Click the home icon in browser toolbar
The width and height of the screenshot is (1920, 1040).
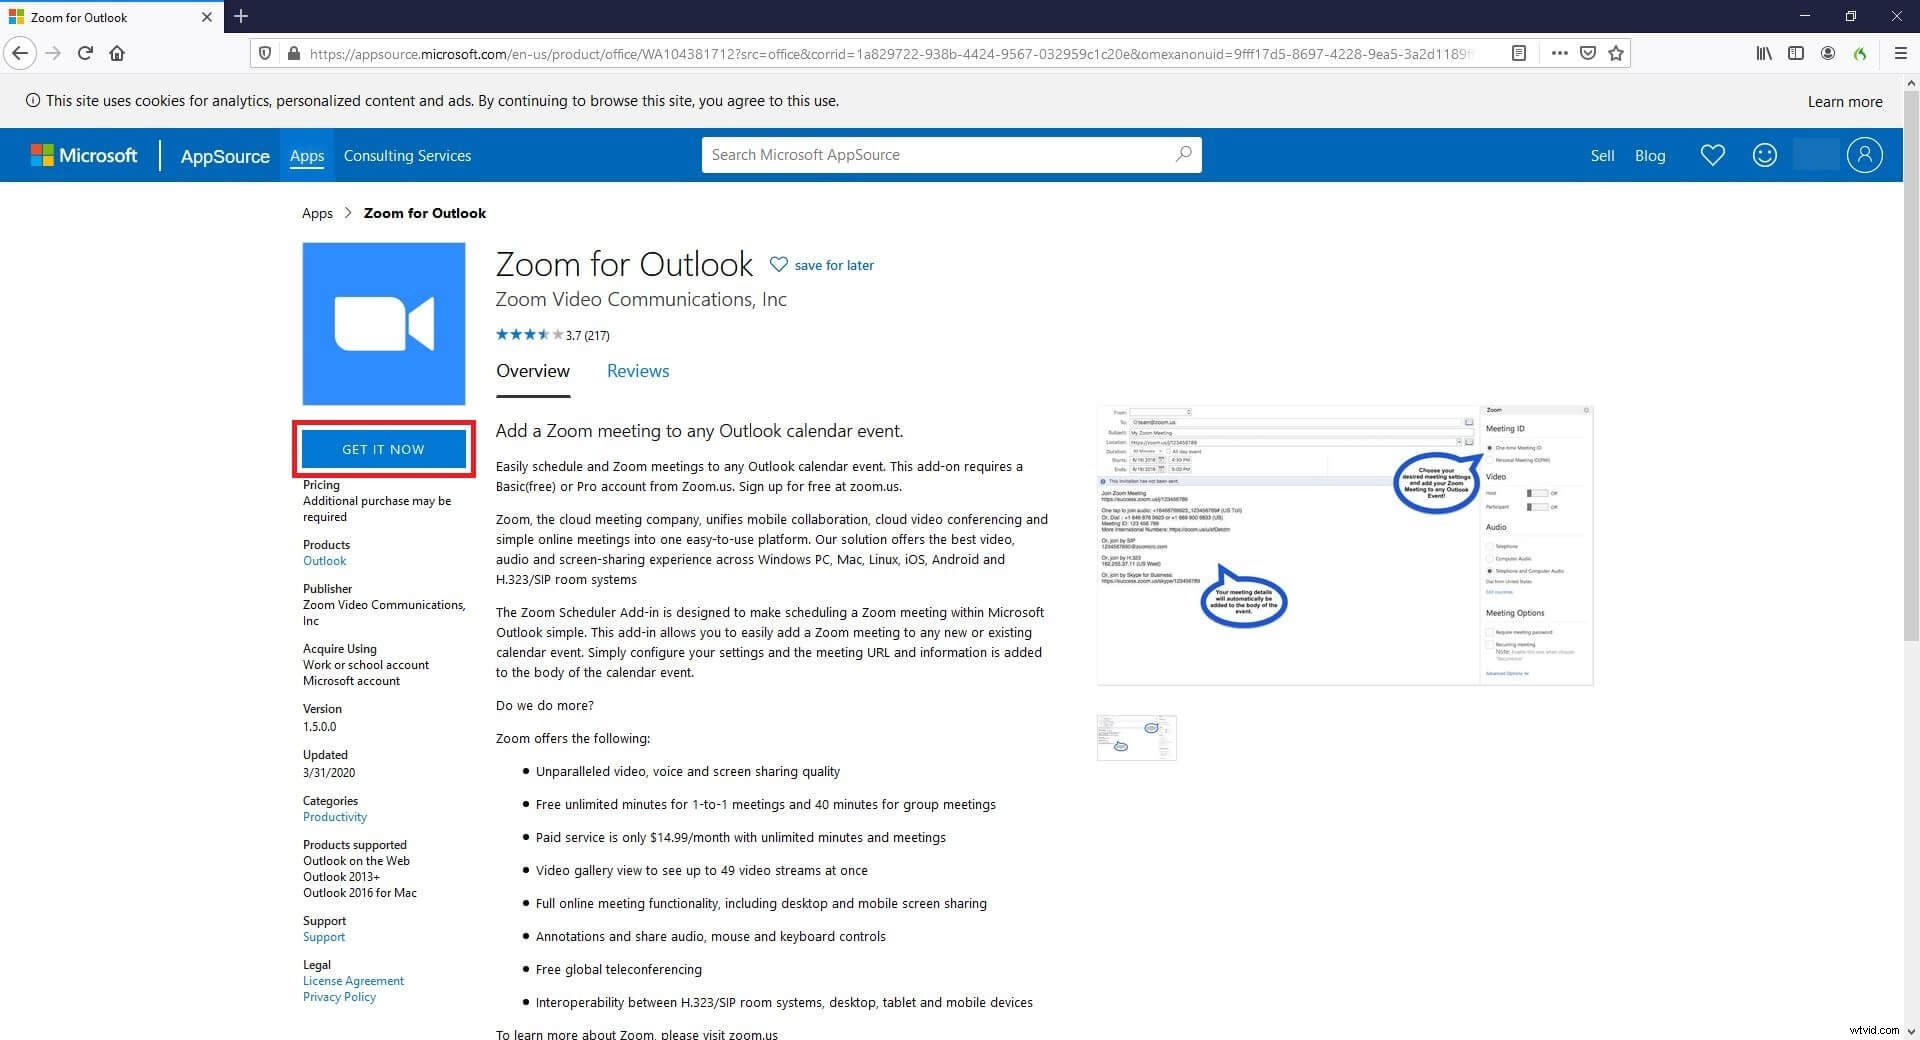pyautogui.click(x=117, y=53)
